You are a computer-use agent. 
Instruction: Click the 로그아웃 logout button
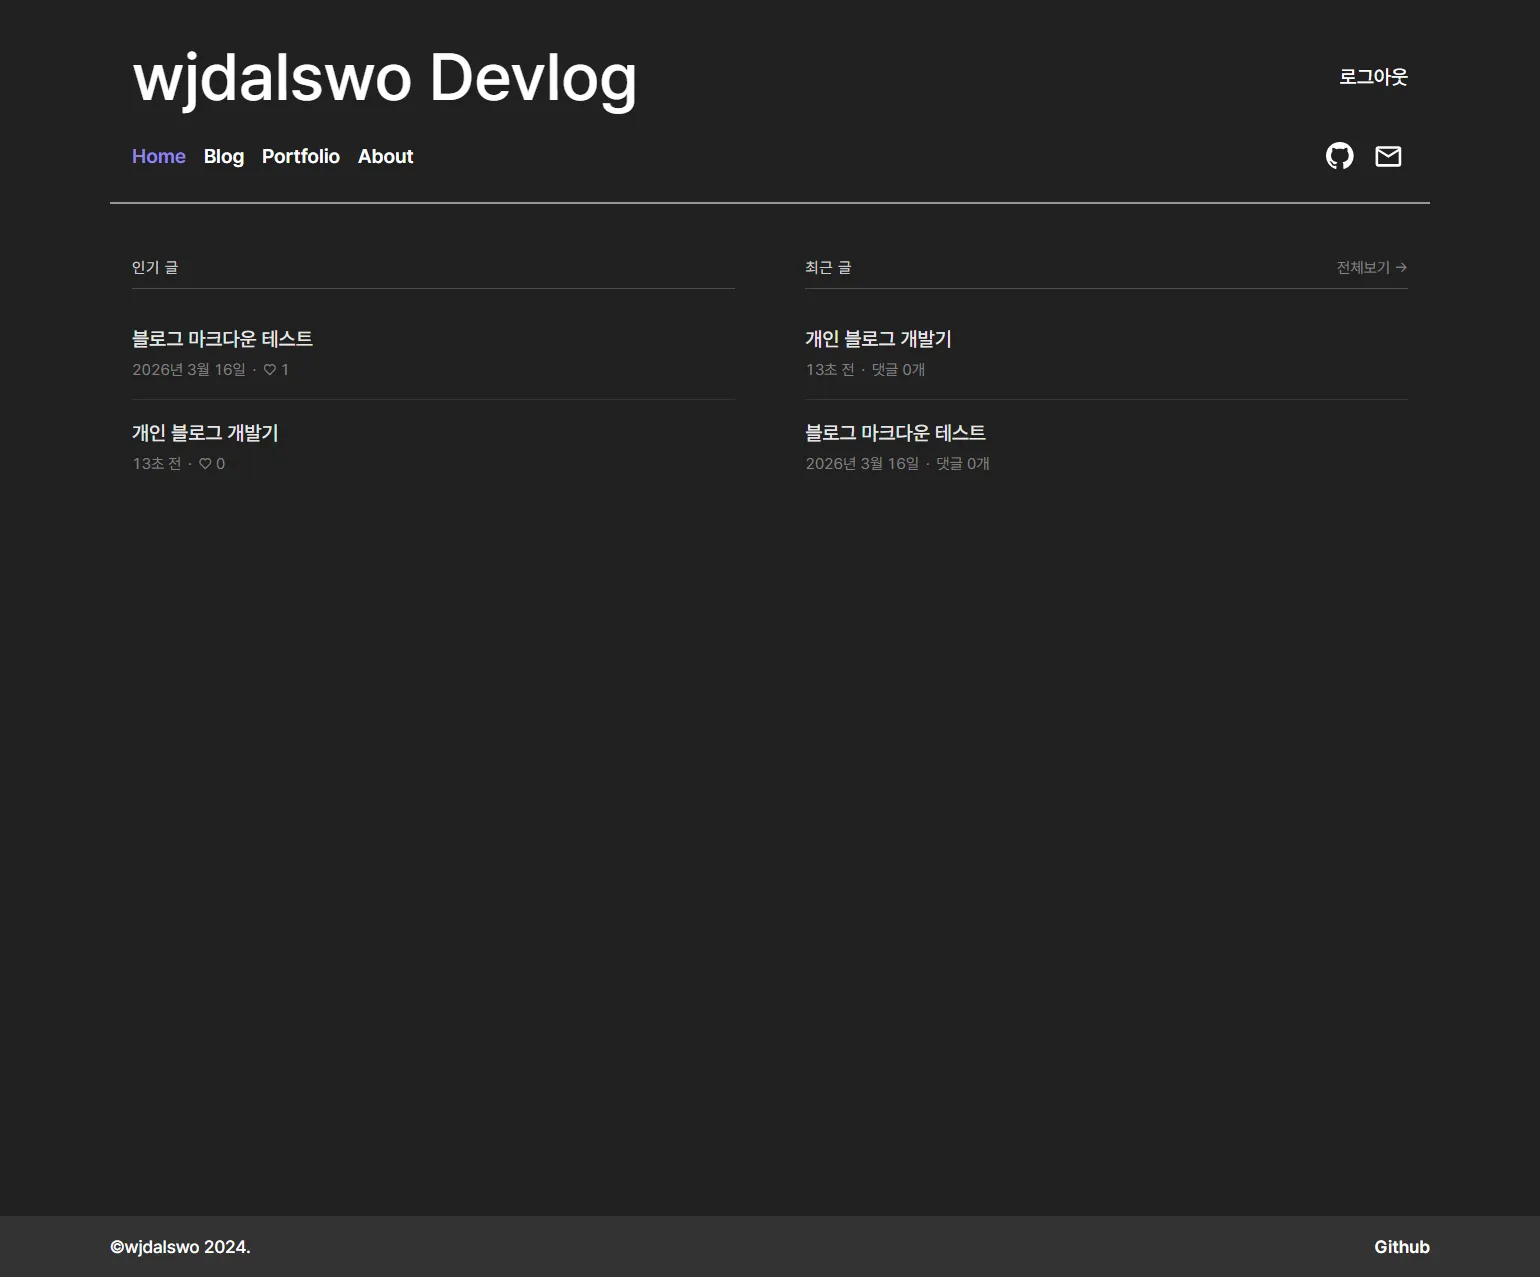(x=1373, y=77)
